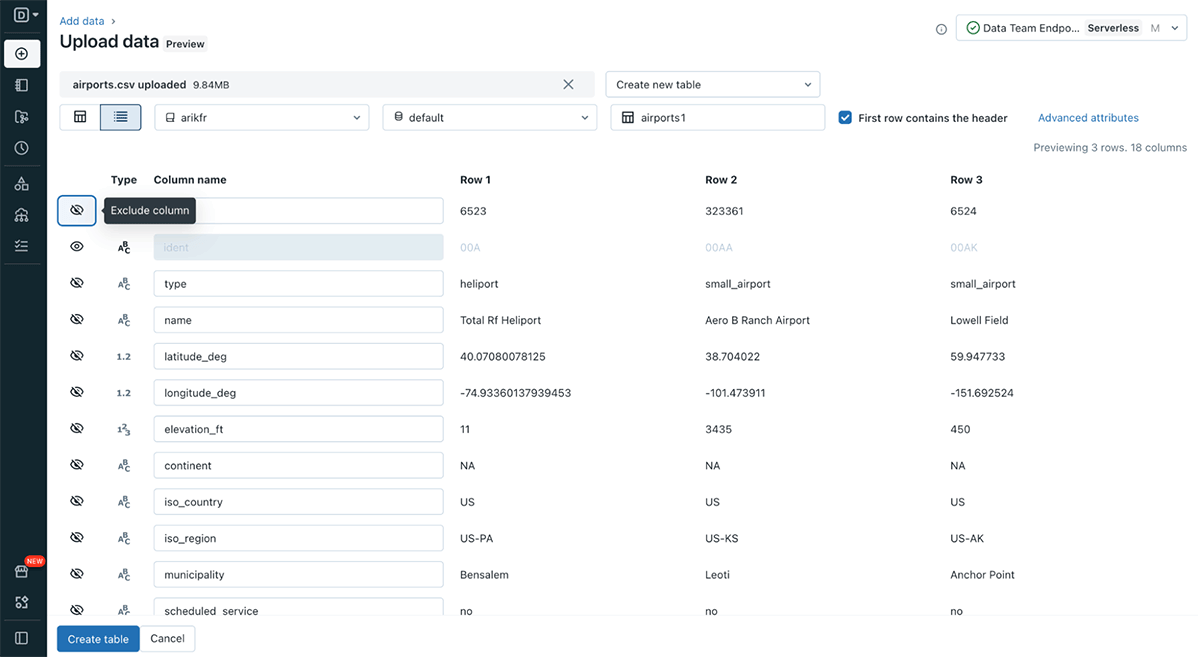
Task: Switch to table grid preview view
Action: 80,117
